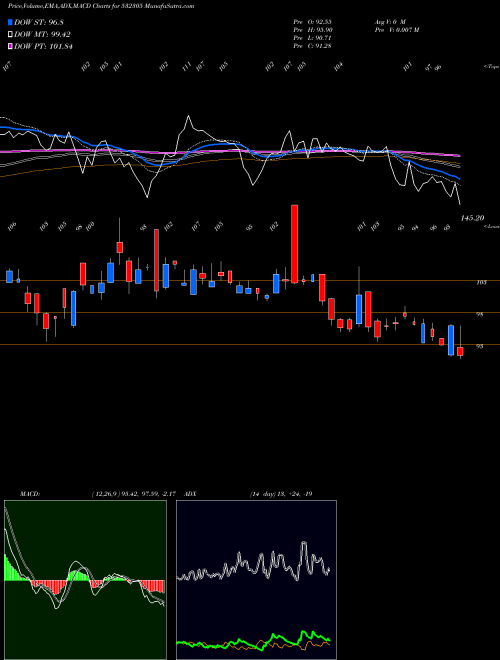
Task: Click the dark blue ADX chart panel
Action: pos(256,580)
